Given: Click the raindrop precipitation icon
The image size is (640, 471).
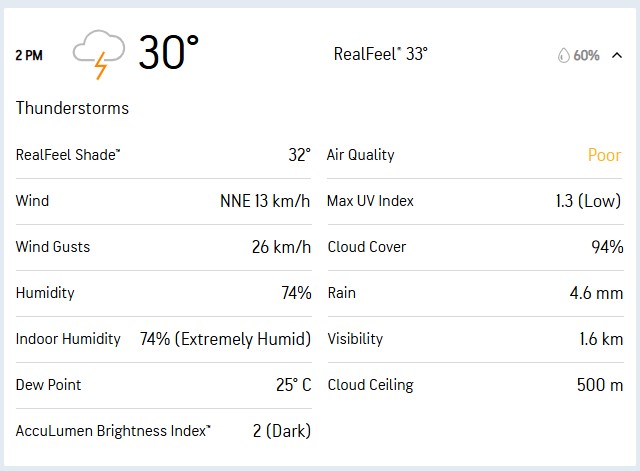Looking at the screenshot, I should pyautogui.click(x=563, y=55).
